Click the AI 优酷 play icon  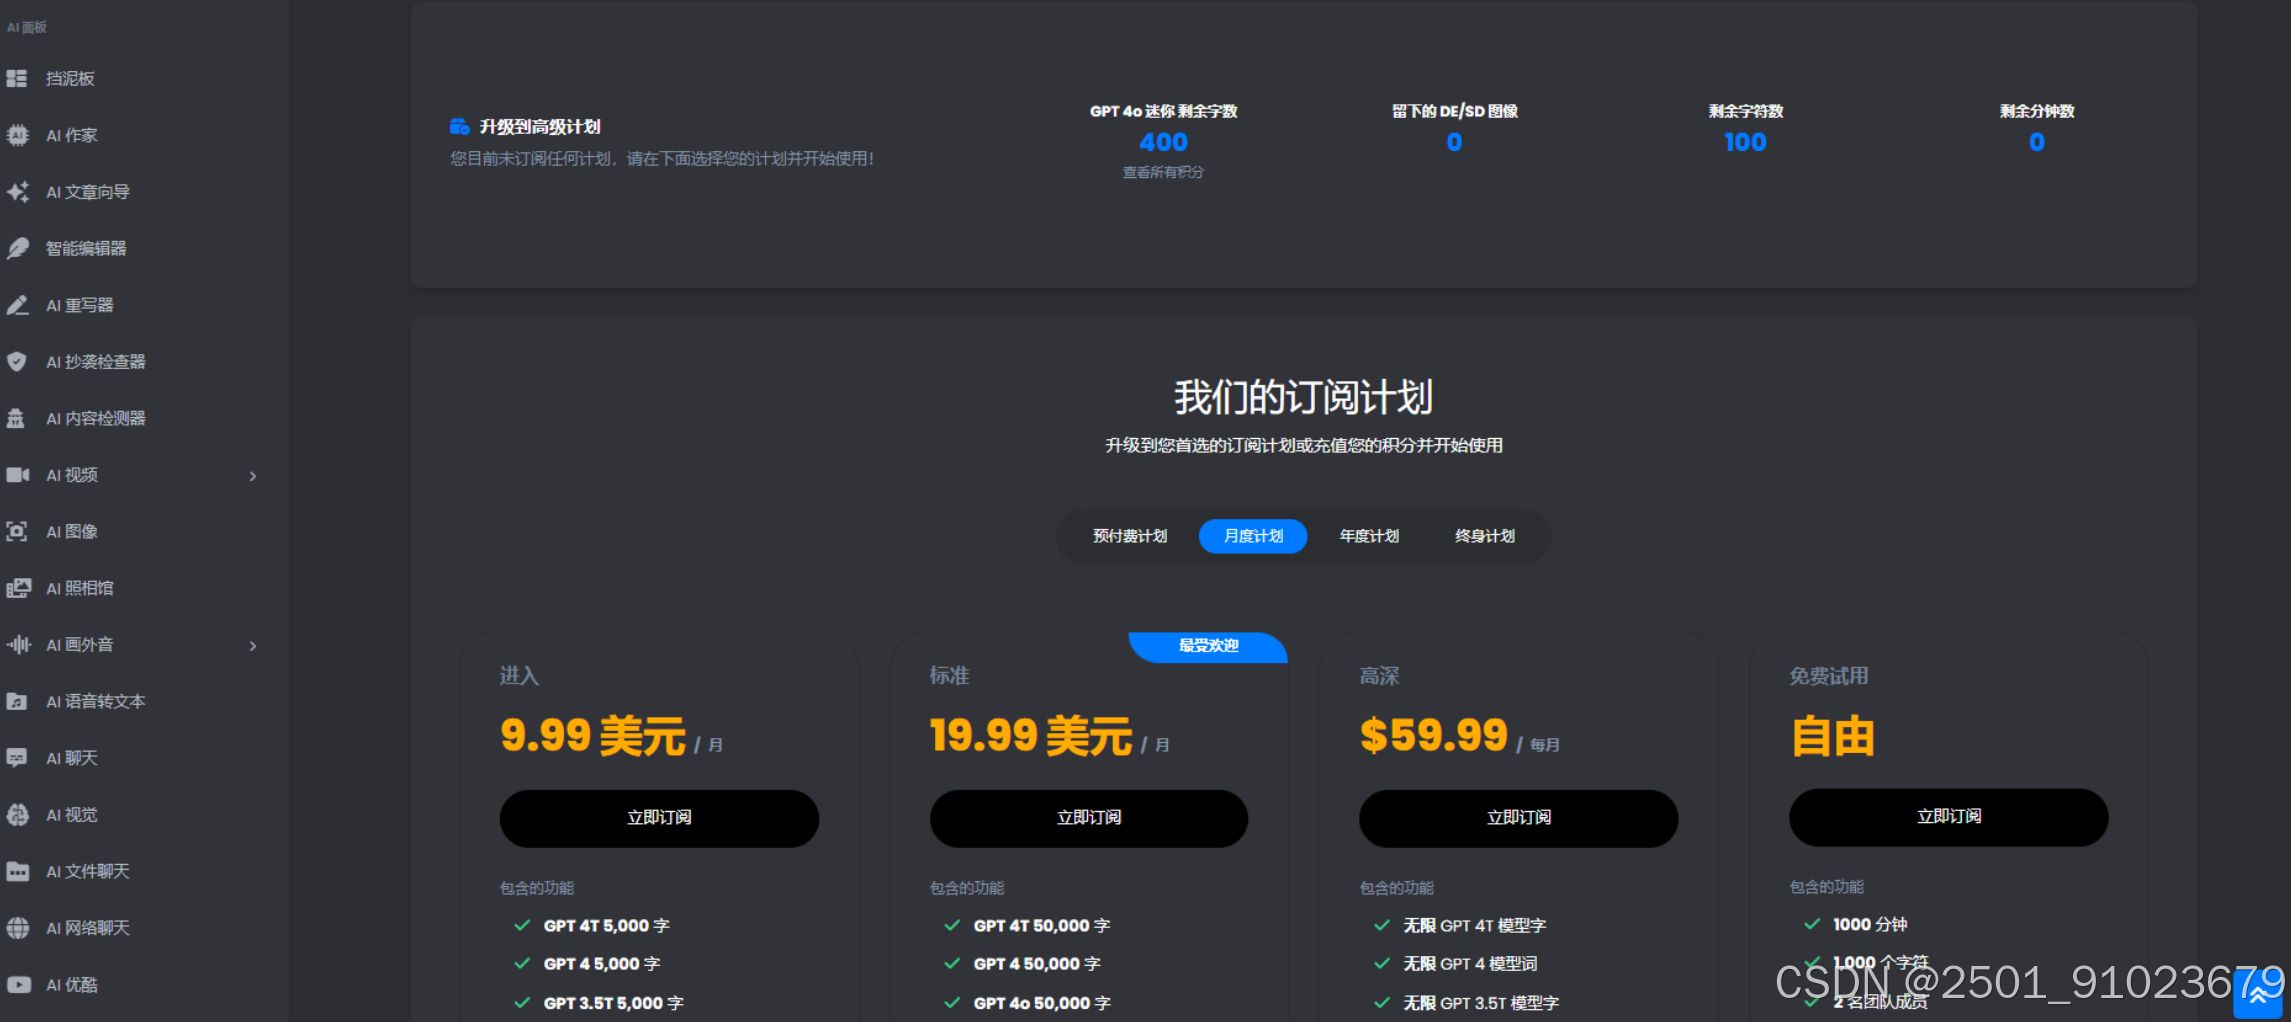[x=17, y=985]
